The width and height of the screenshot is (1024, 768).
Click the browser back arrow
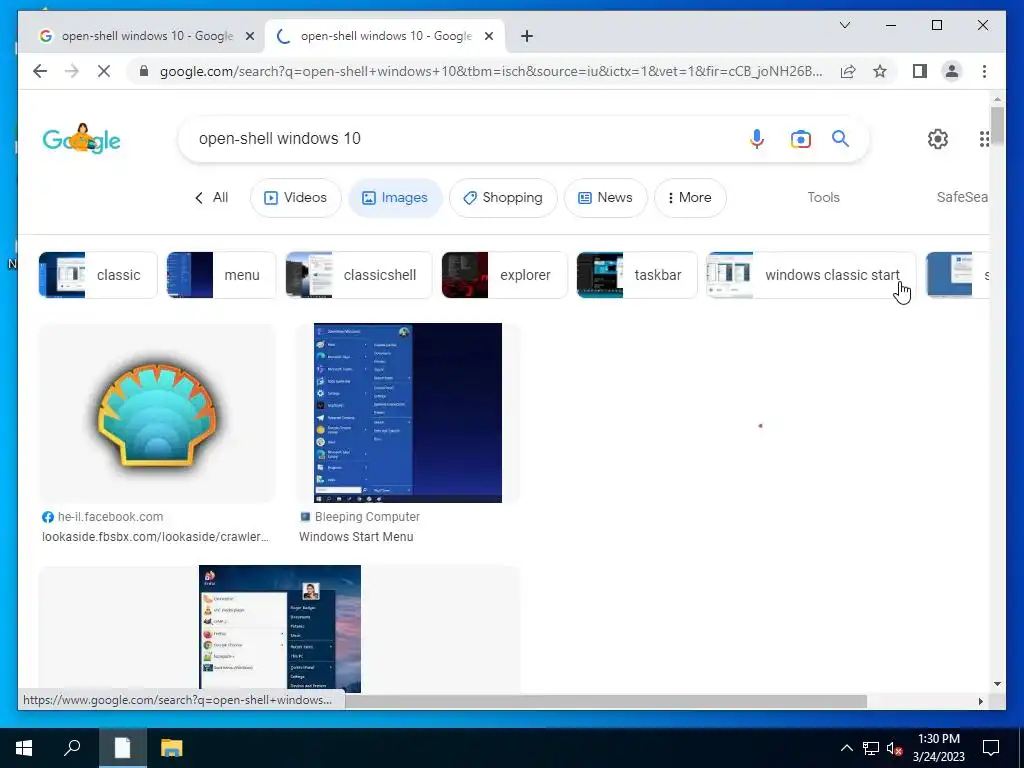(x=40, y=71)
